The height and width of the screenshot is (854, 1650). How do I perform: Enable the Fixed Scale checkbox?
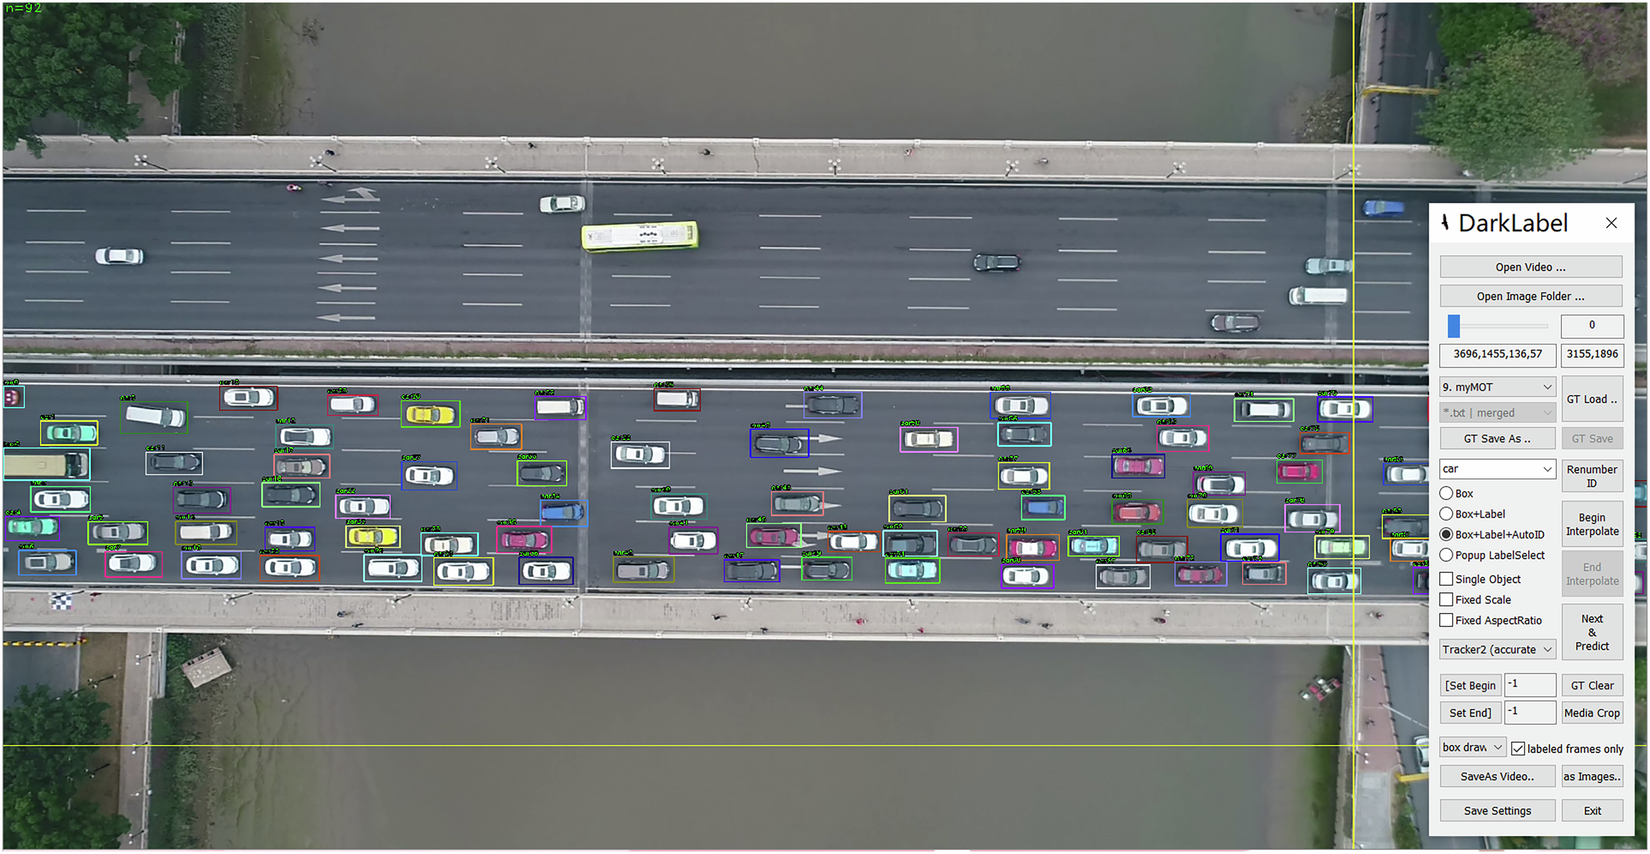coord(1447,600)
